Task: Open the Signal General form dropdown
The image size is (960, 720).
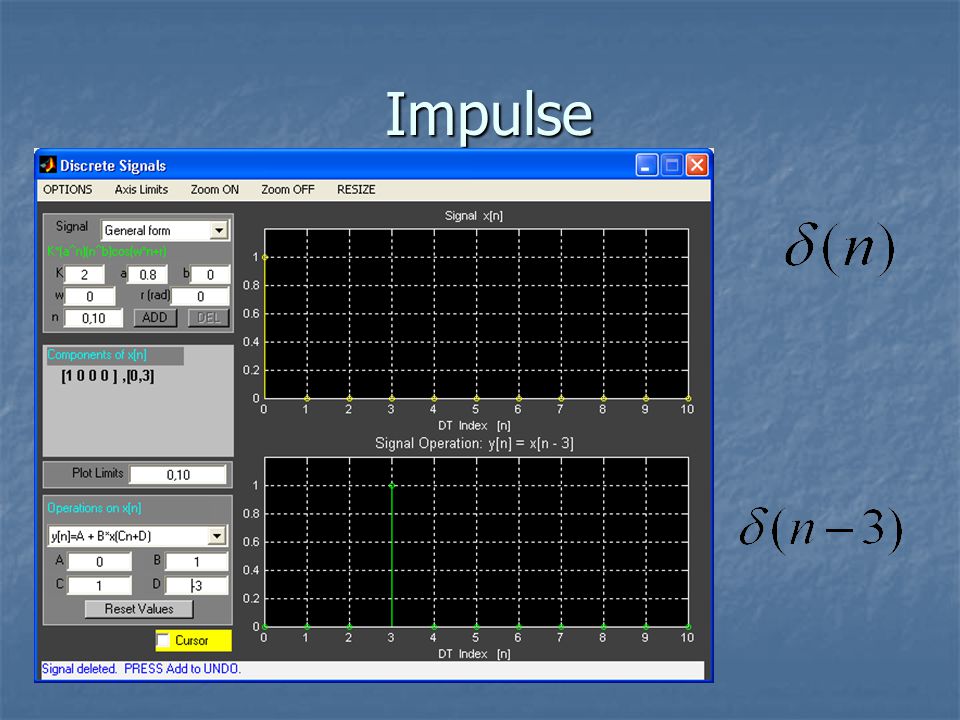Action: [165, 230]
